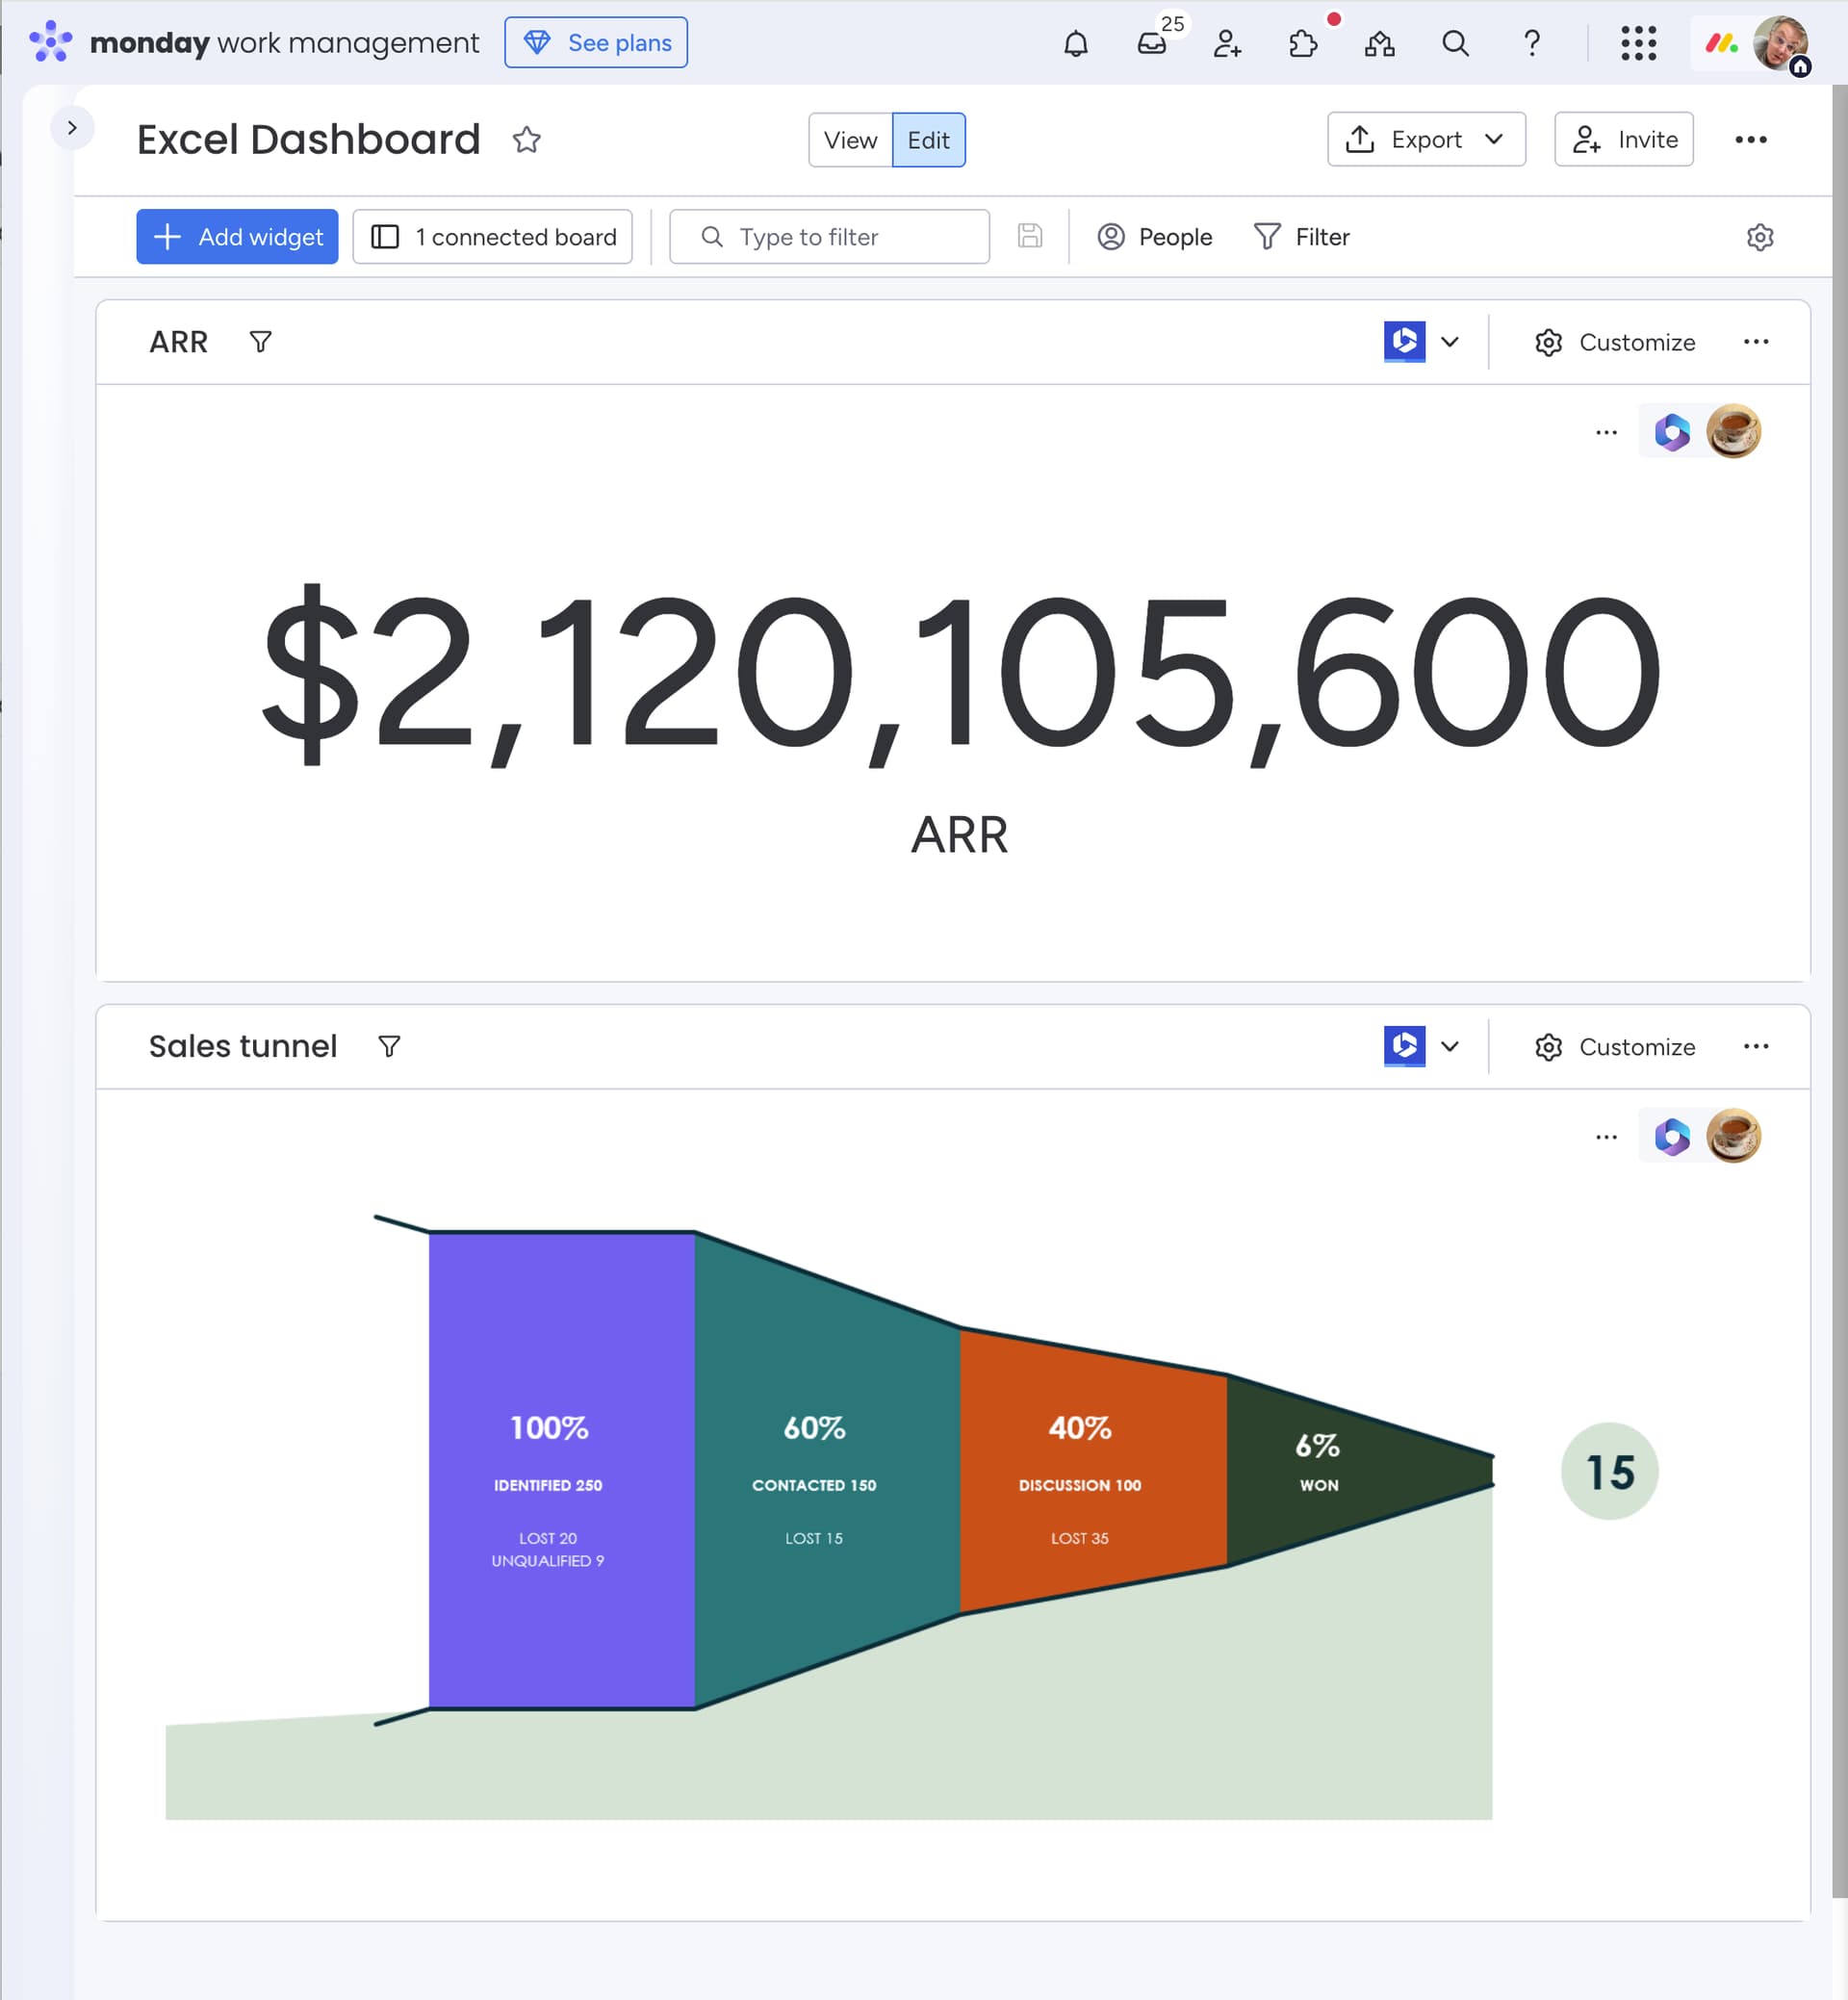
Task: Click the monday logo icon
Action: coord(50,42)
